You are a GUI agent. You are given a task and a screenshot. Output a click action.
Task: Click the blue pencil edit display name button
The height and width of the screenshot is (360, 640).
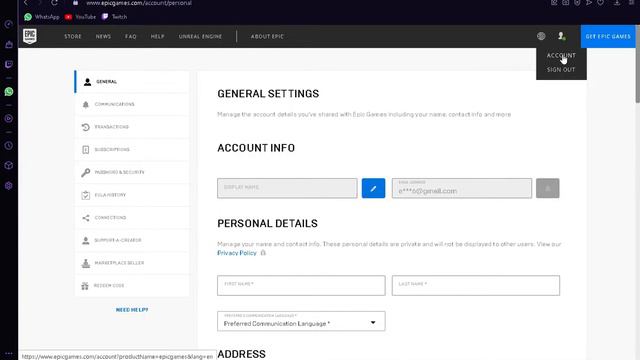(x=373, y=188)
